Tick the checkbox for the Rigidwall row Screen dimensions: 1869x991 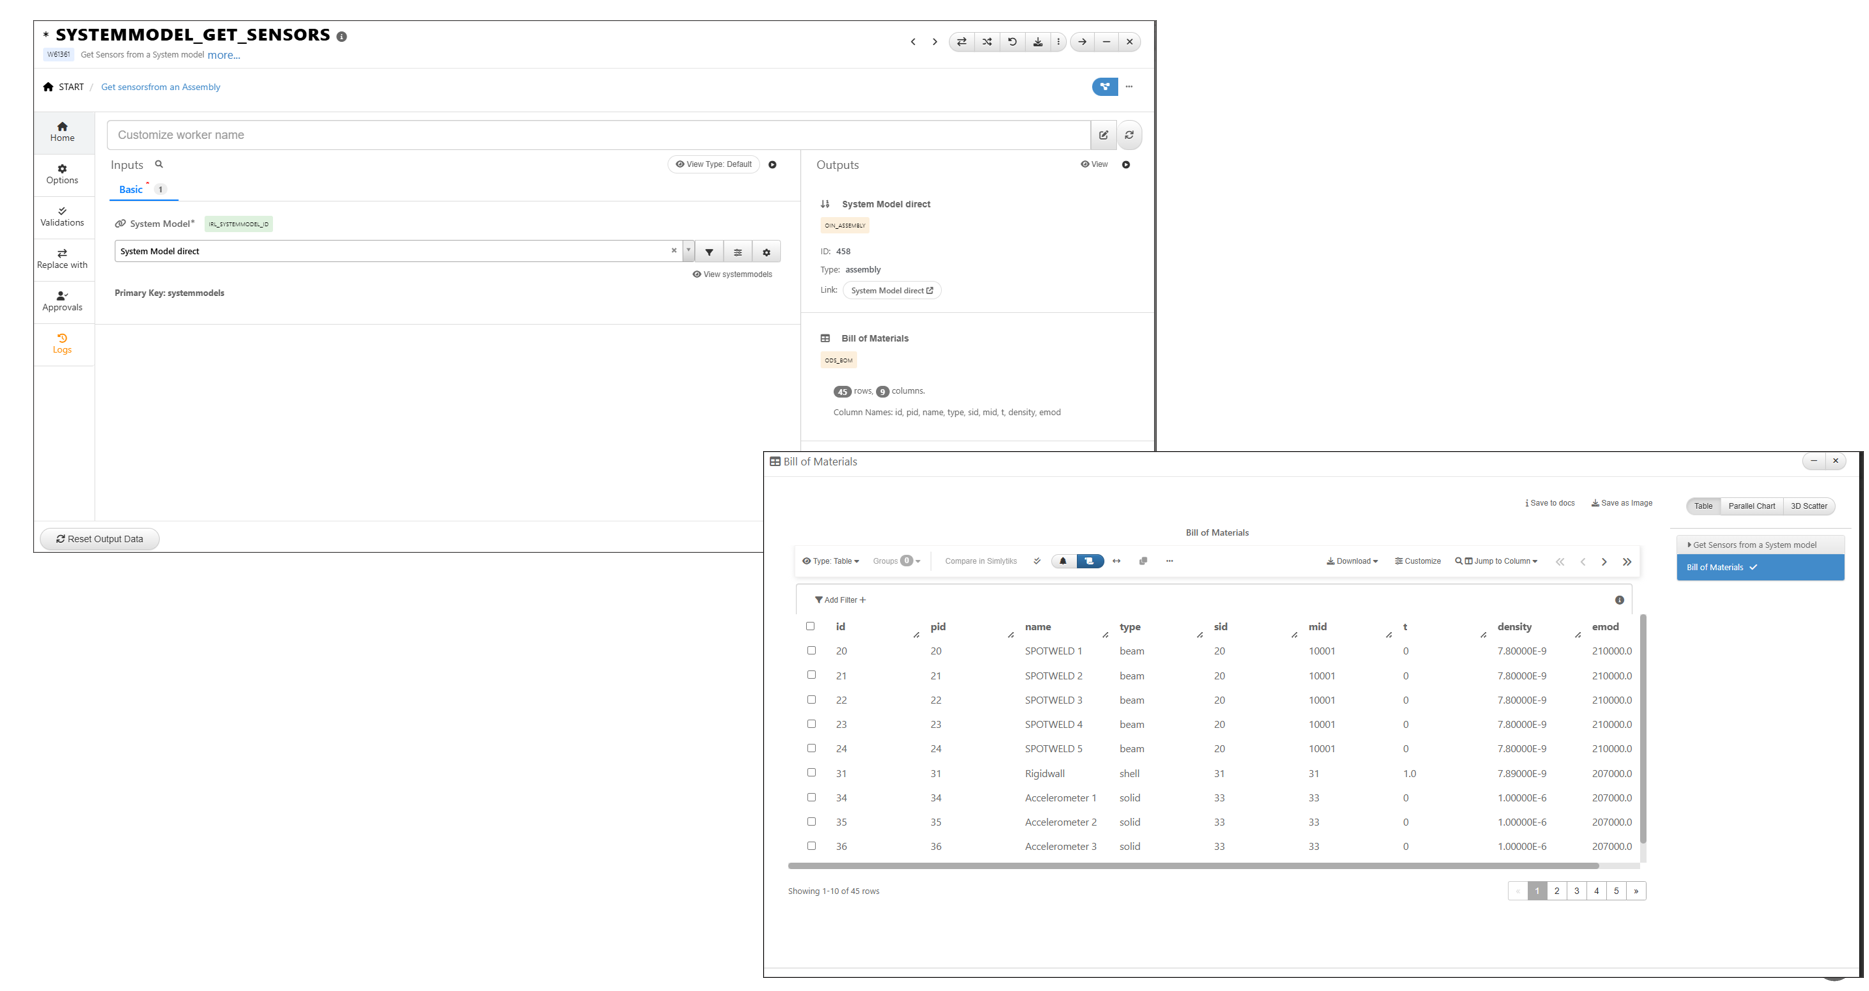[x=811, y=773]
